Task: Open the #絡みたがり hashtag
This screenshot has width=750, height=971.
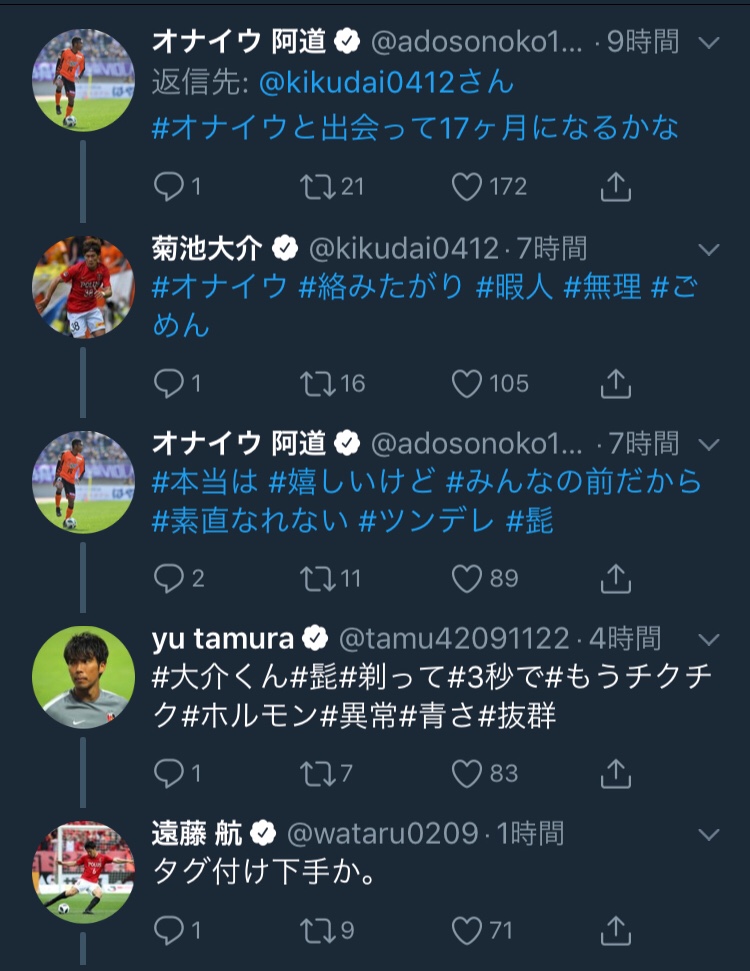Action: 382,288
